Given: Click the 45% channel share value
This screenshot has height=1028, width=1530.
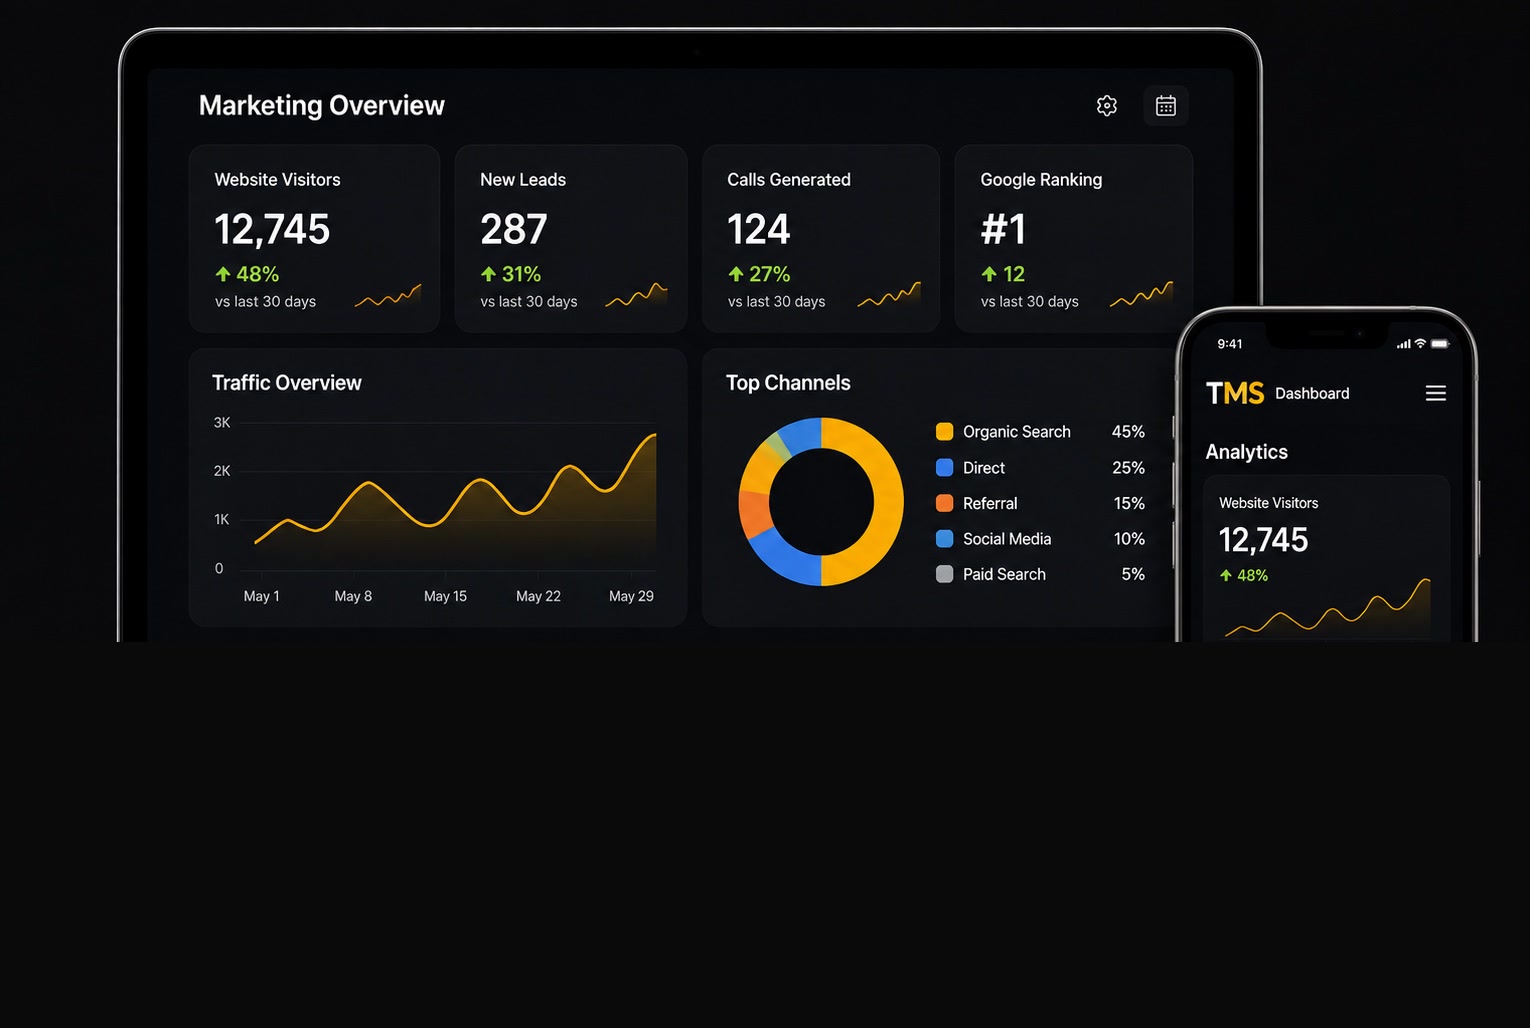Looking at the screenshot, I should [x=1128, y=432].
